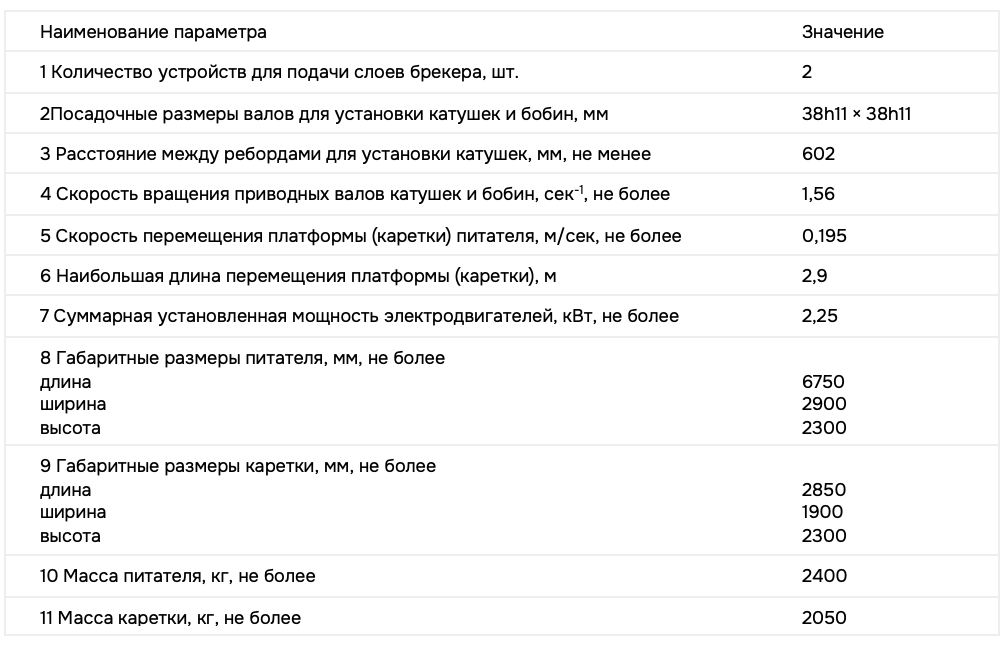Click каретка width value 1900
The image size is (1008, 646).
[822, 512]
